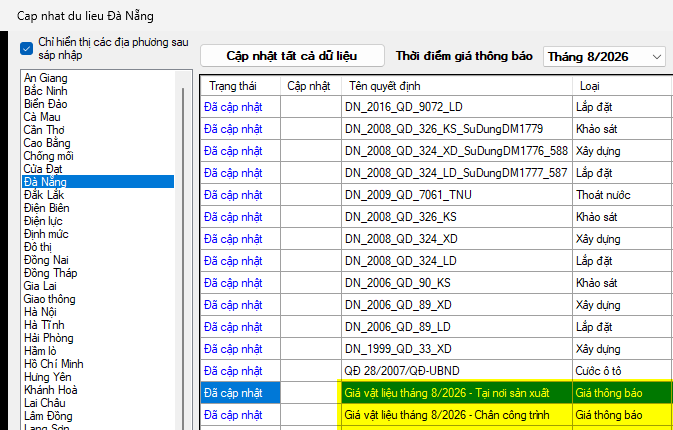
Task: Click QĐ 28/2007/QĐ-UBND row
Action: [436, 371]
